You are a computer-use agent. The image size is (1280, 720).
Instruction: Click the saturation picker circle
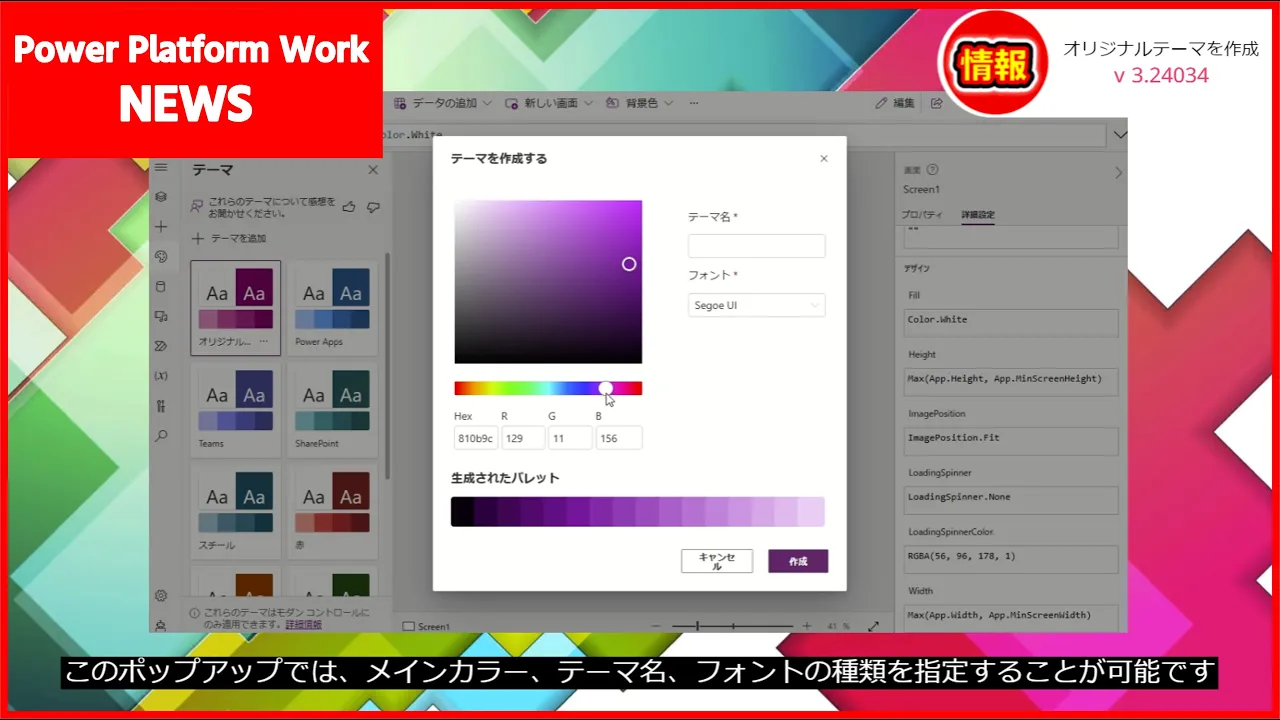[629, 264]
